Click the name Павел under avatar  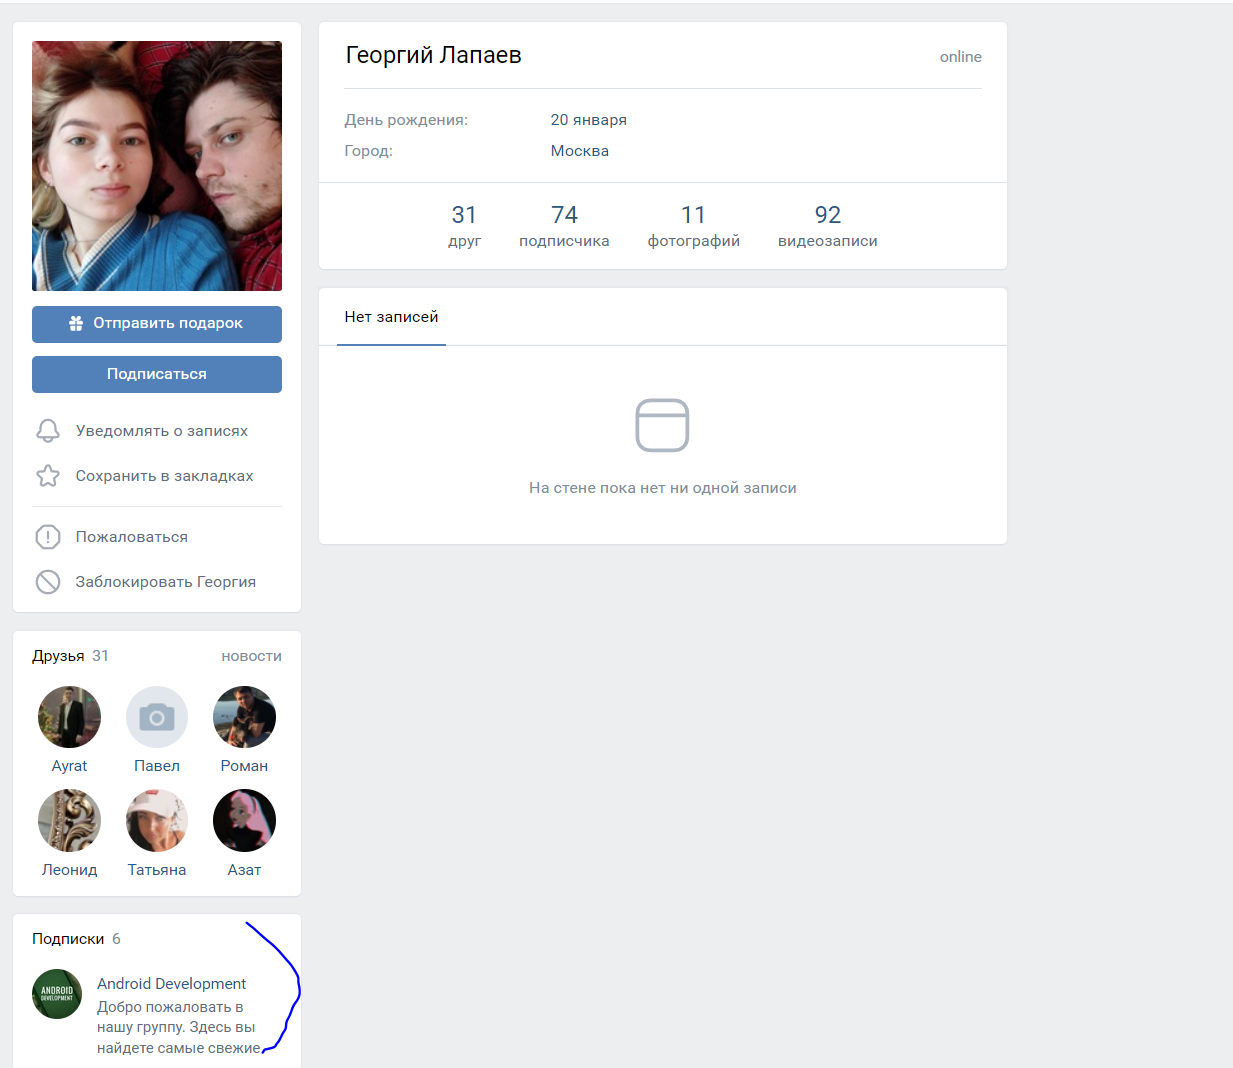click(x=157, y=766)
